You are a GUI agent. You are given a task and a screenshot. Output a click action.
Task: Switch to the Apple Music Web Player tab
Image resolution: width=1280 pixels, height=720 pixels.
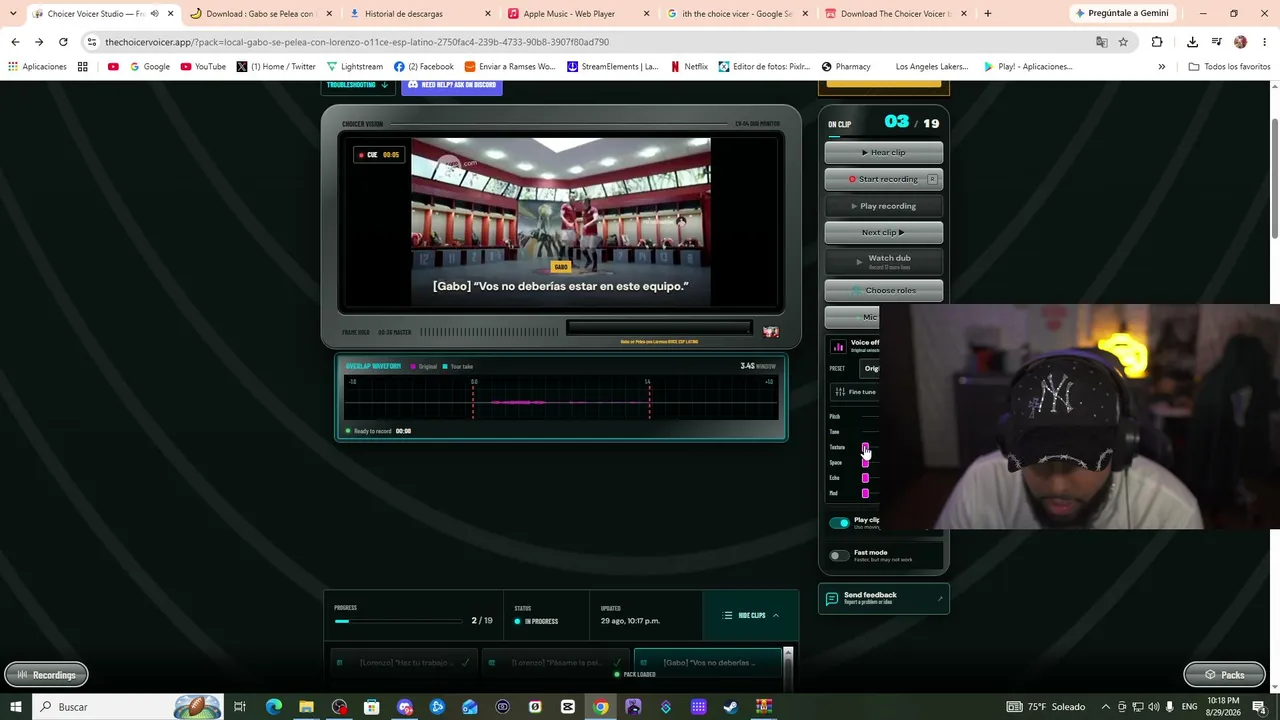(580, 14)
